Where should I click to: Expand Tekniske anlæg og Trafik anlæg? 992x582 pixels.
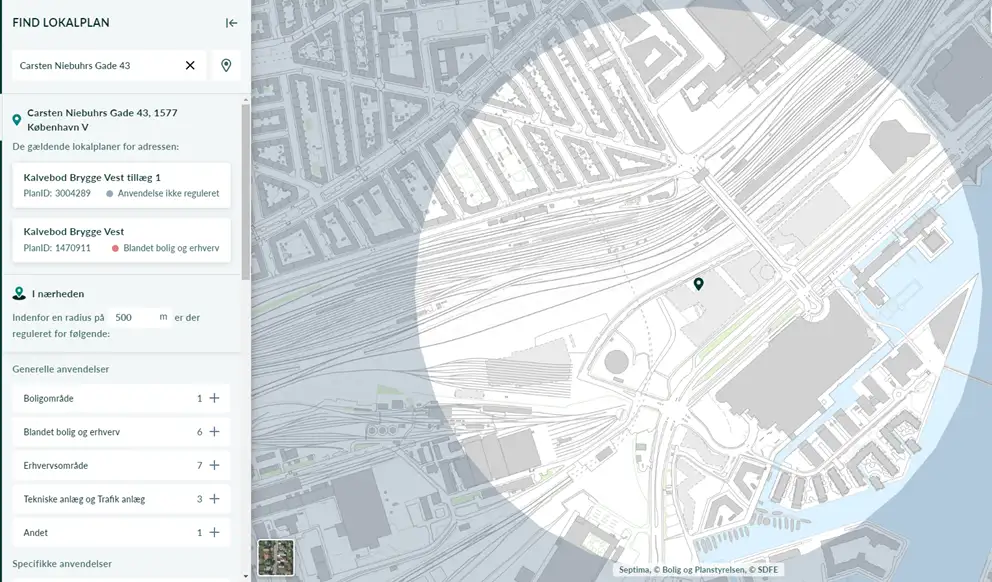coord(214,499)
